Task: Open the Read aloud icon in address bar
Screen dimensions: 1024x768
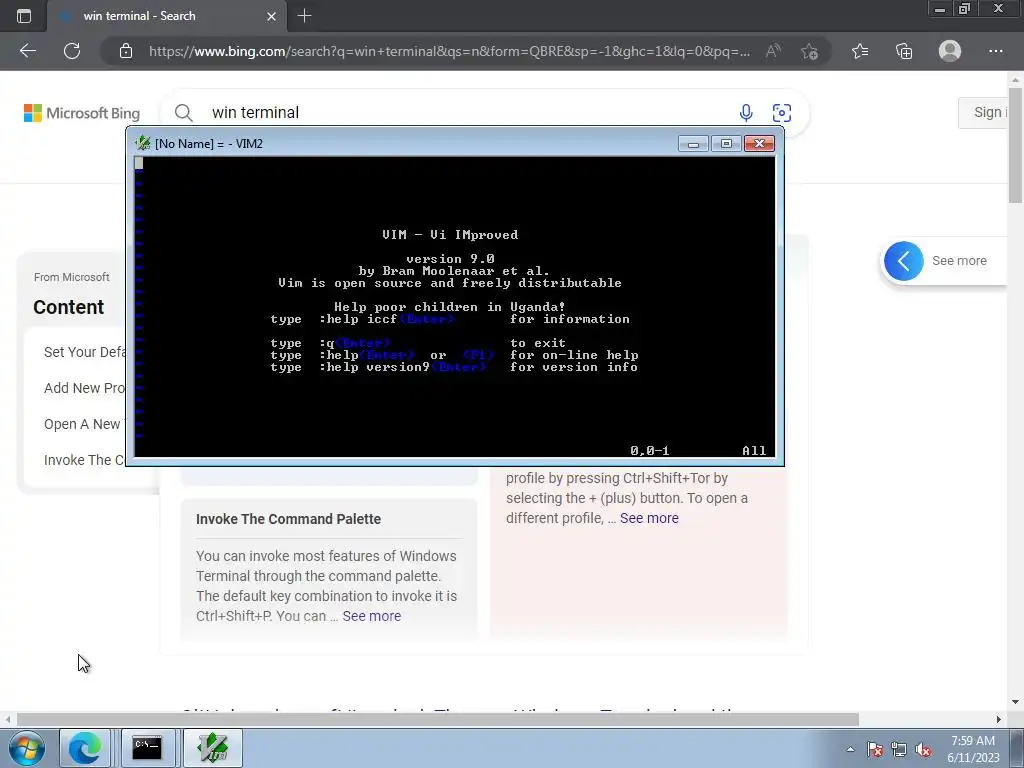Action: click(x=773, y=51)
